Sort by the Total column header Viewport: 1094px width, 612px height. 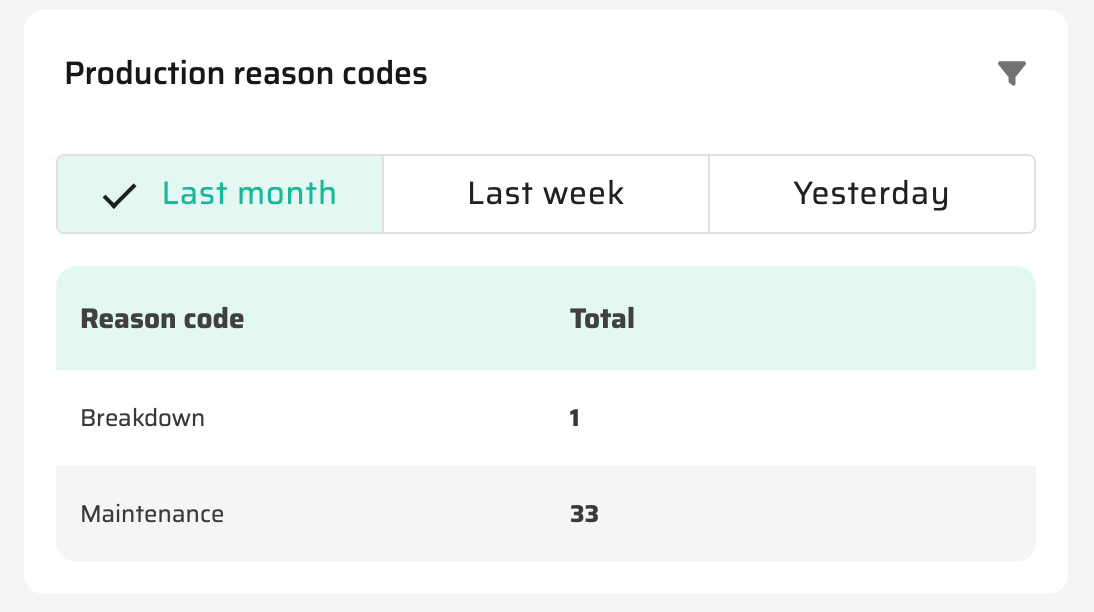tap(602, 319)
